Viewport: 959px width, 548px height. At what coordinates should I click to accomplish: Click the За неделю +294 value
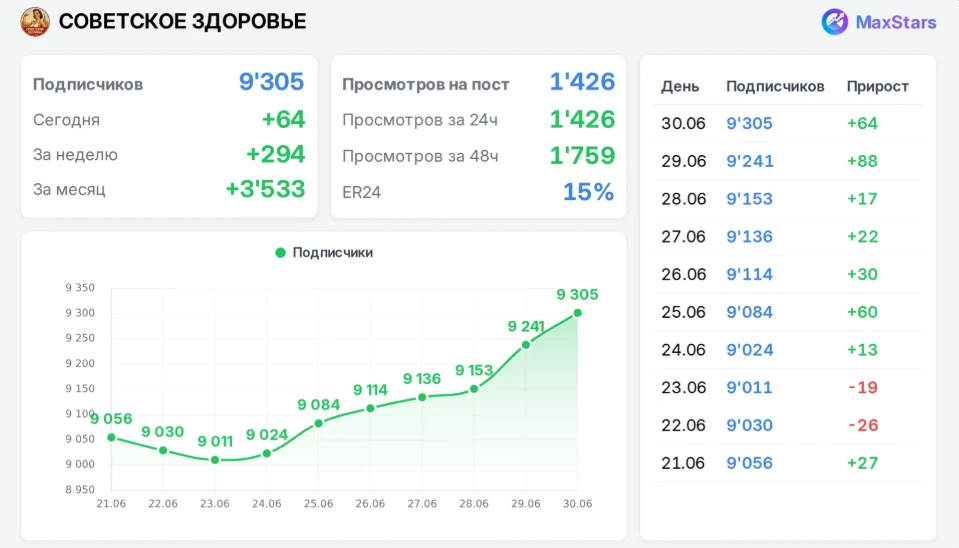[x=275, y=154]
